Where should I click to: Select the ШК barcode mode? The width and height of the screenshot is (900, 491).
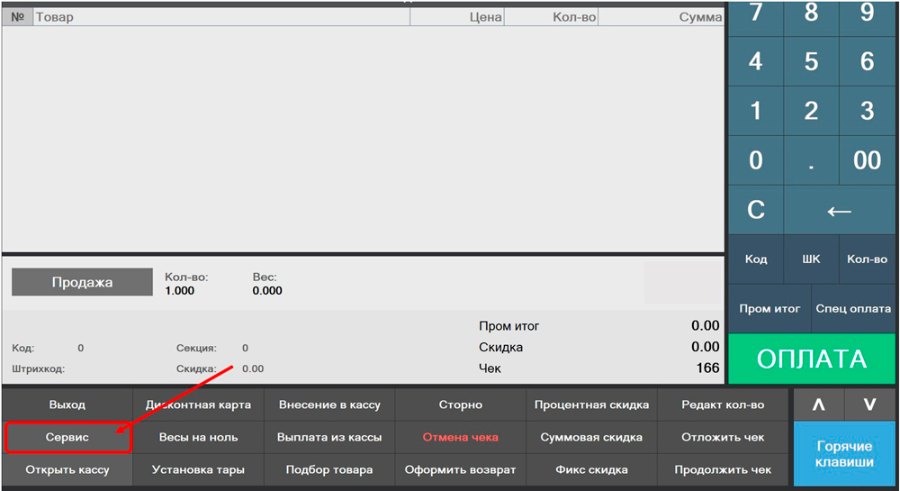coord(811,259)
